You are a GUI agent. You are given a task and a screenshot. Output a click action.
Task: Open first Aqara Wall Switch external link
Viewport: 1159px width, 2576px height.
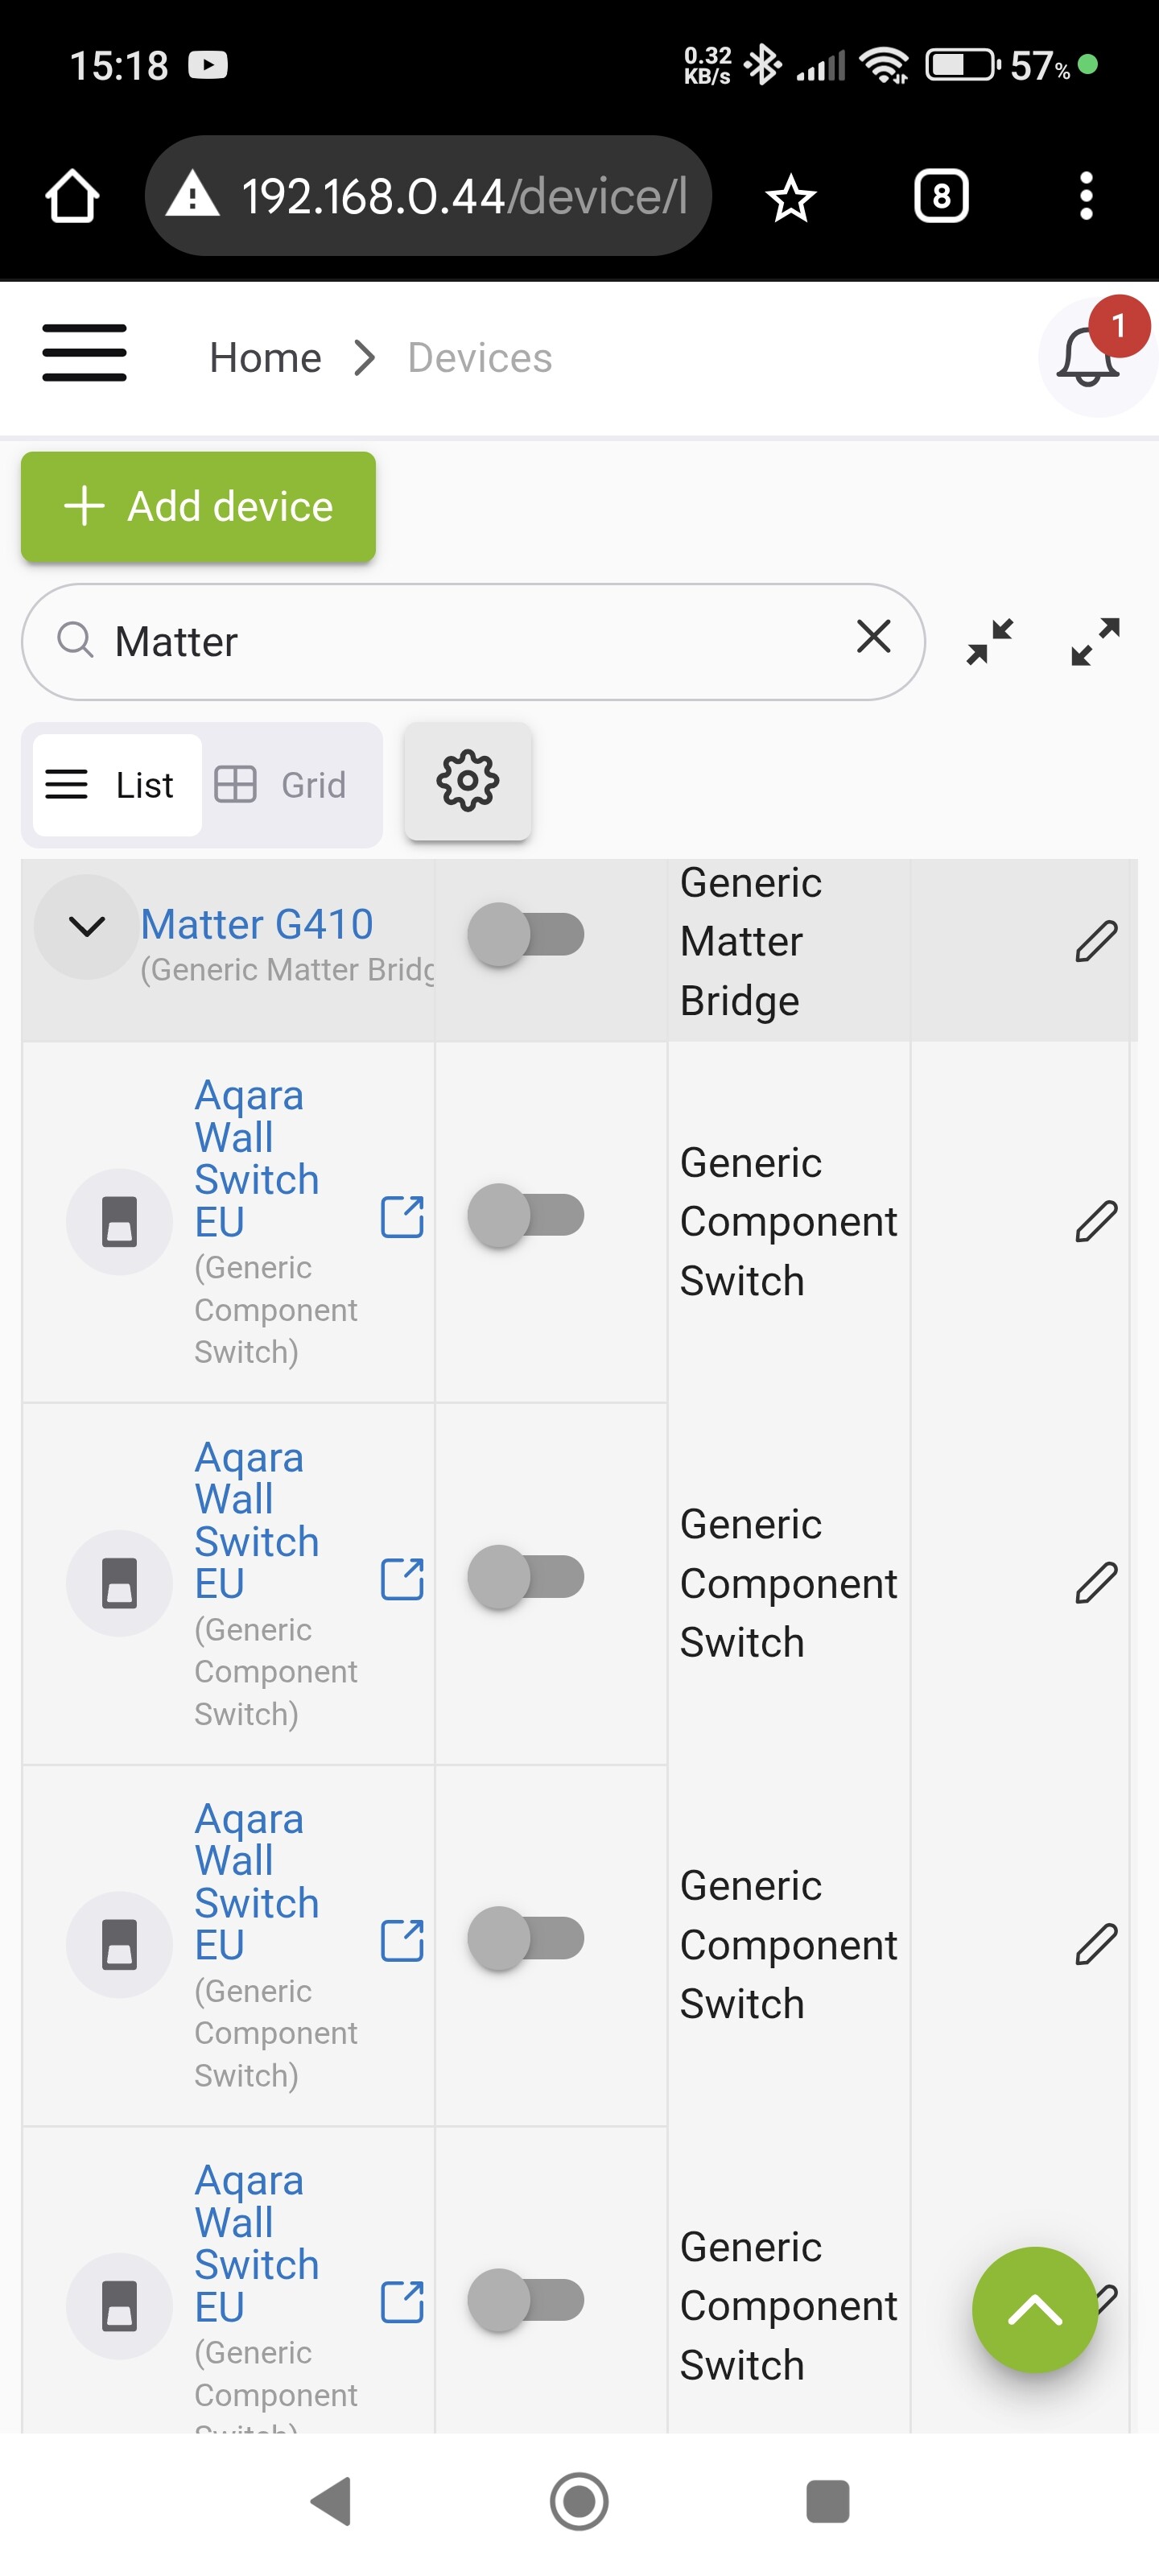click(x=402, y=1218)
